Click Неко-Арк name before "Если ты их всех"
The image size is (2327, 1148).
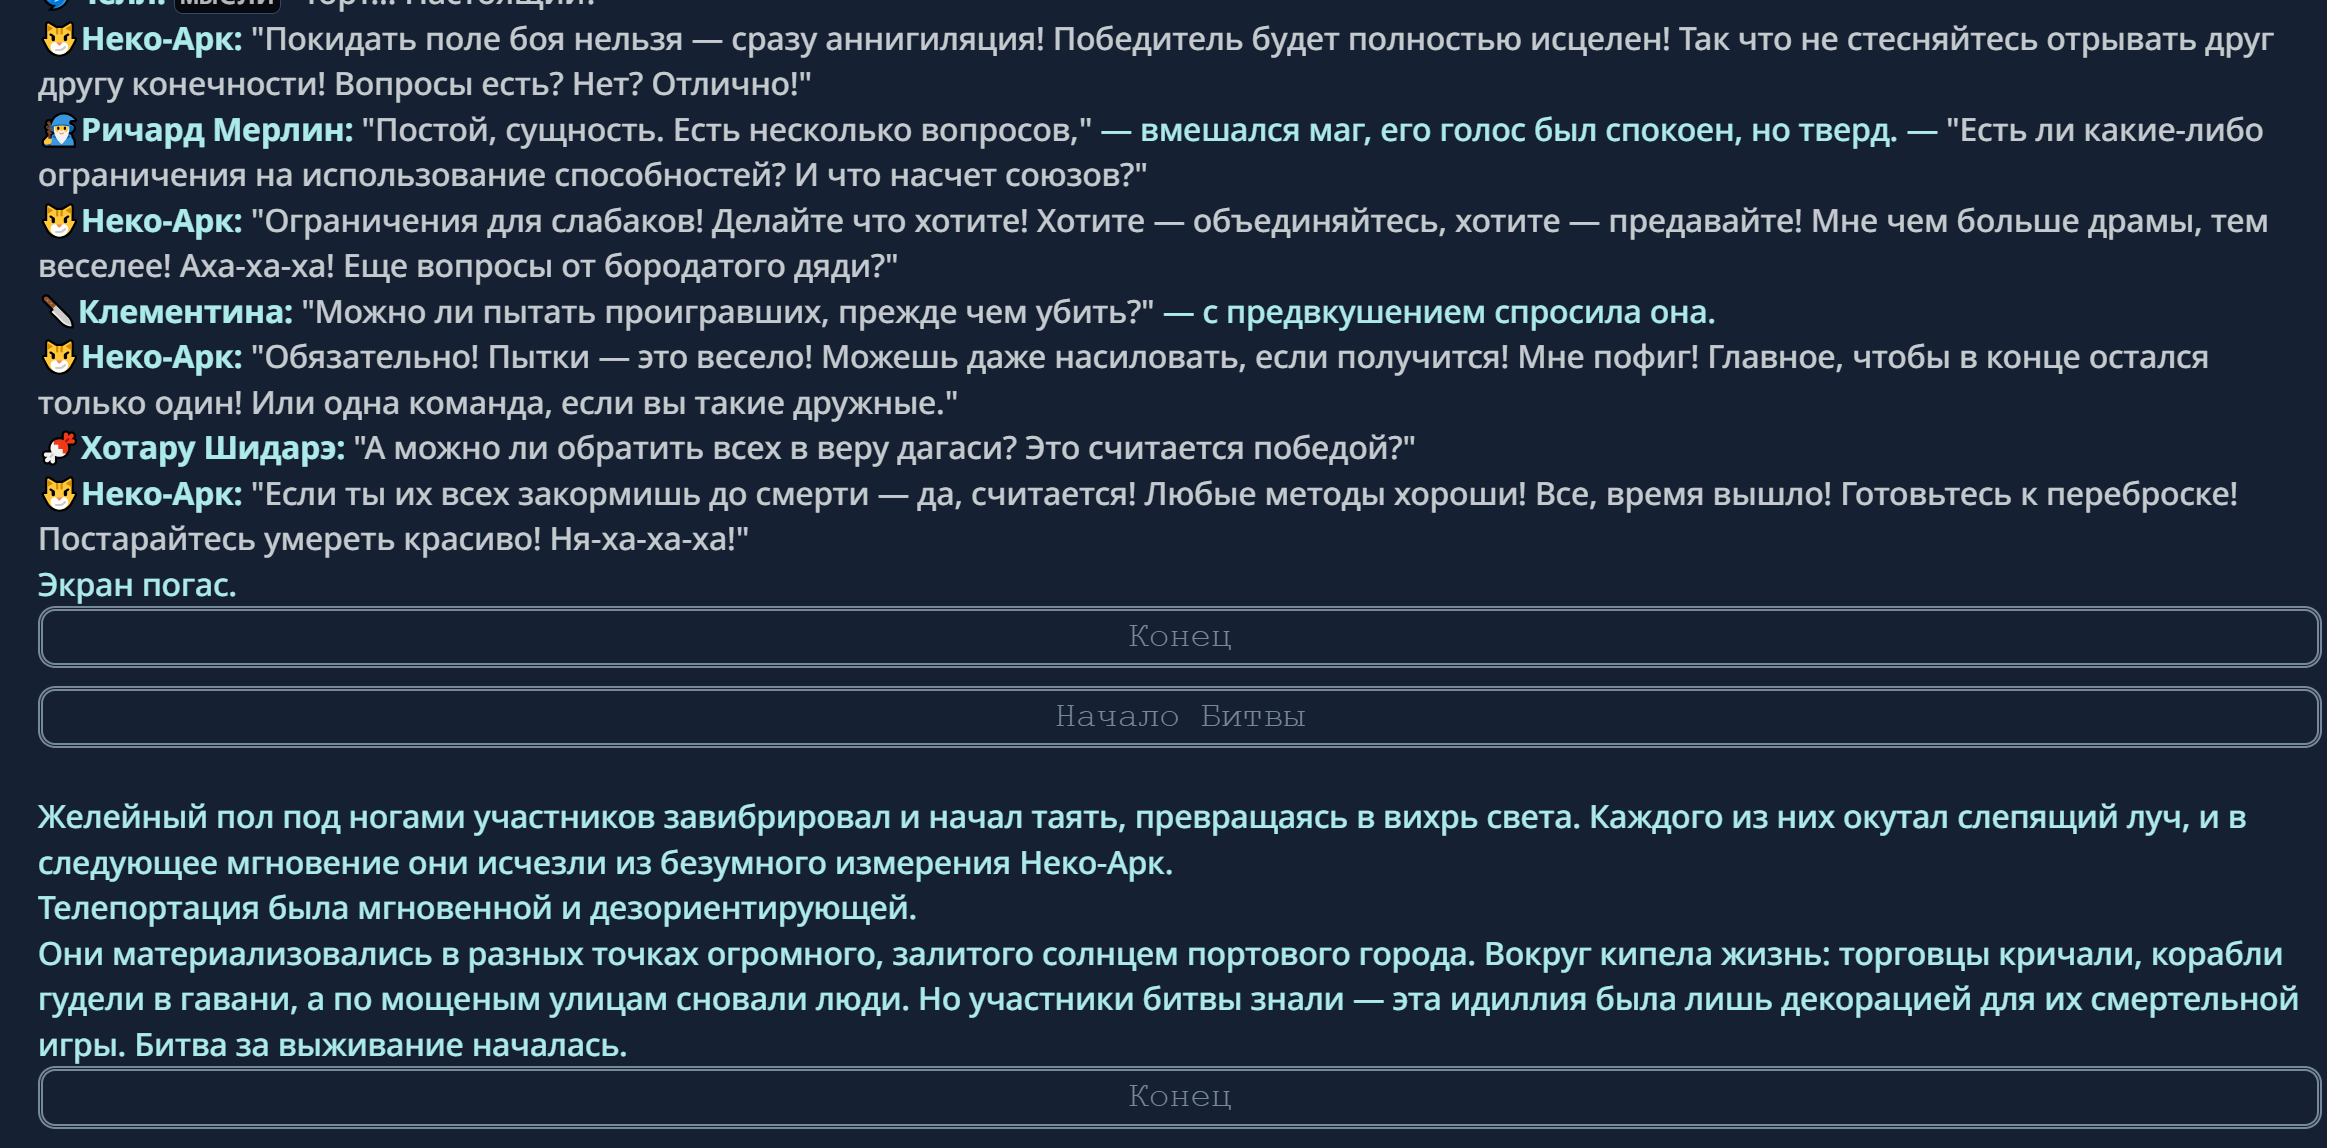pos(162,494)
